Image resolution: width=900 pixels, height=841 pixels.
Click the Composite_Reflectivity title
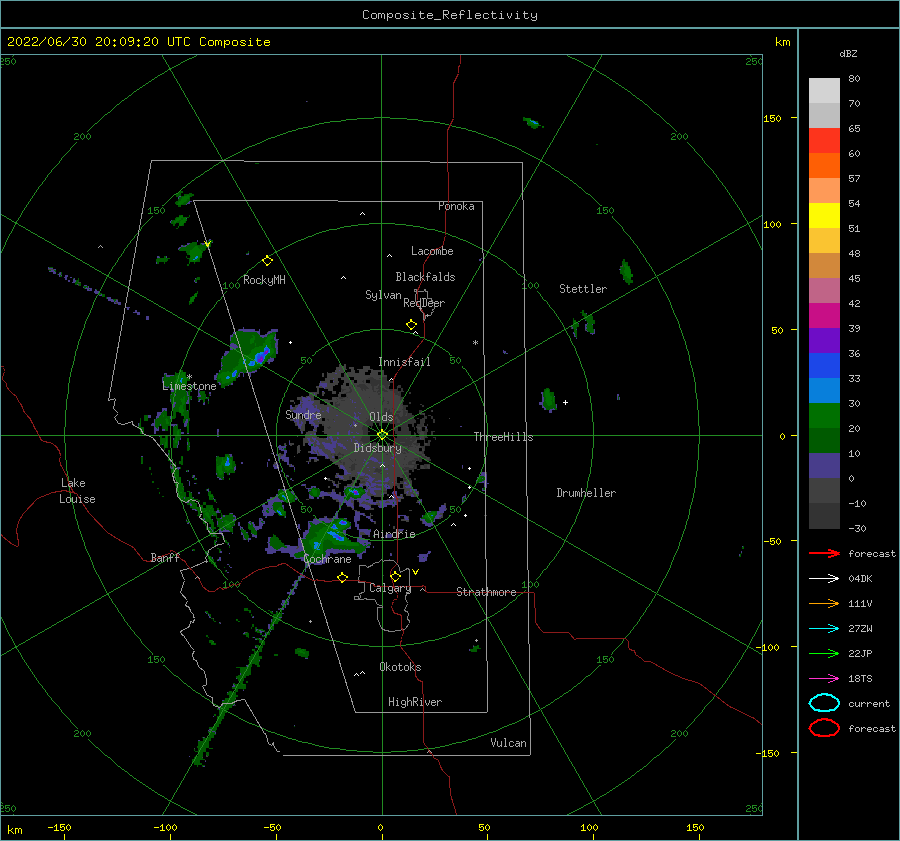click(449, 15)
